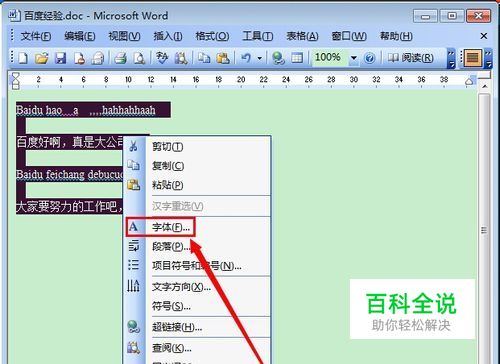Viewport: 500px width, 364px height.
Task: Open Print Preview with the magnifier page icon
Action: [139, 58]
